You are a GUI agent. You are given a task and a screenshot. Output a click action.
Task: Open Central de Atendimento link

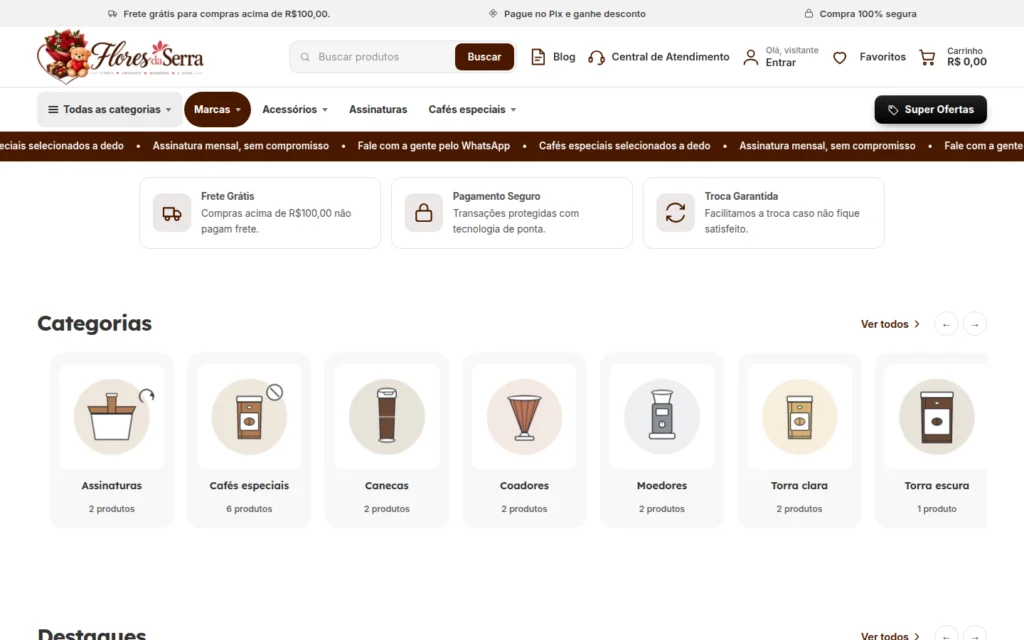670,57
